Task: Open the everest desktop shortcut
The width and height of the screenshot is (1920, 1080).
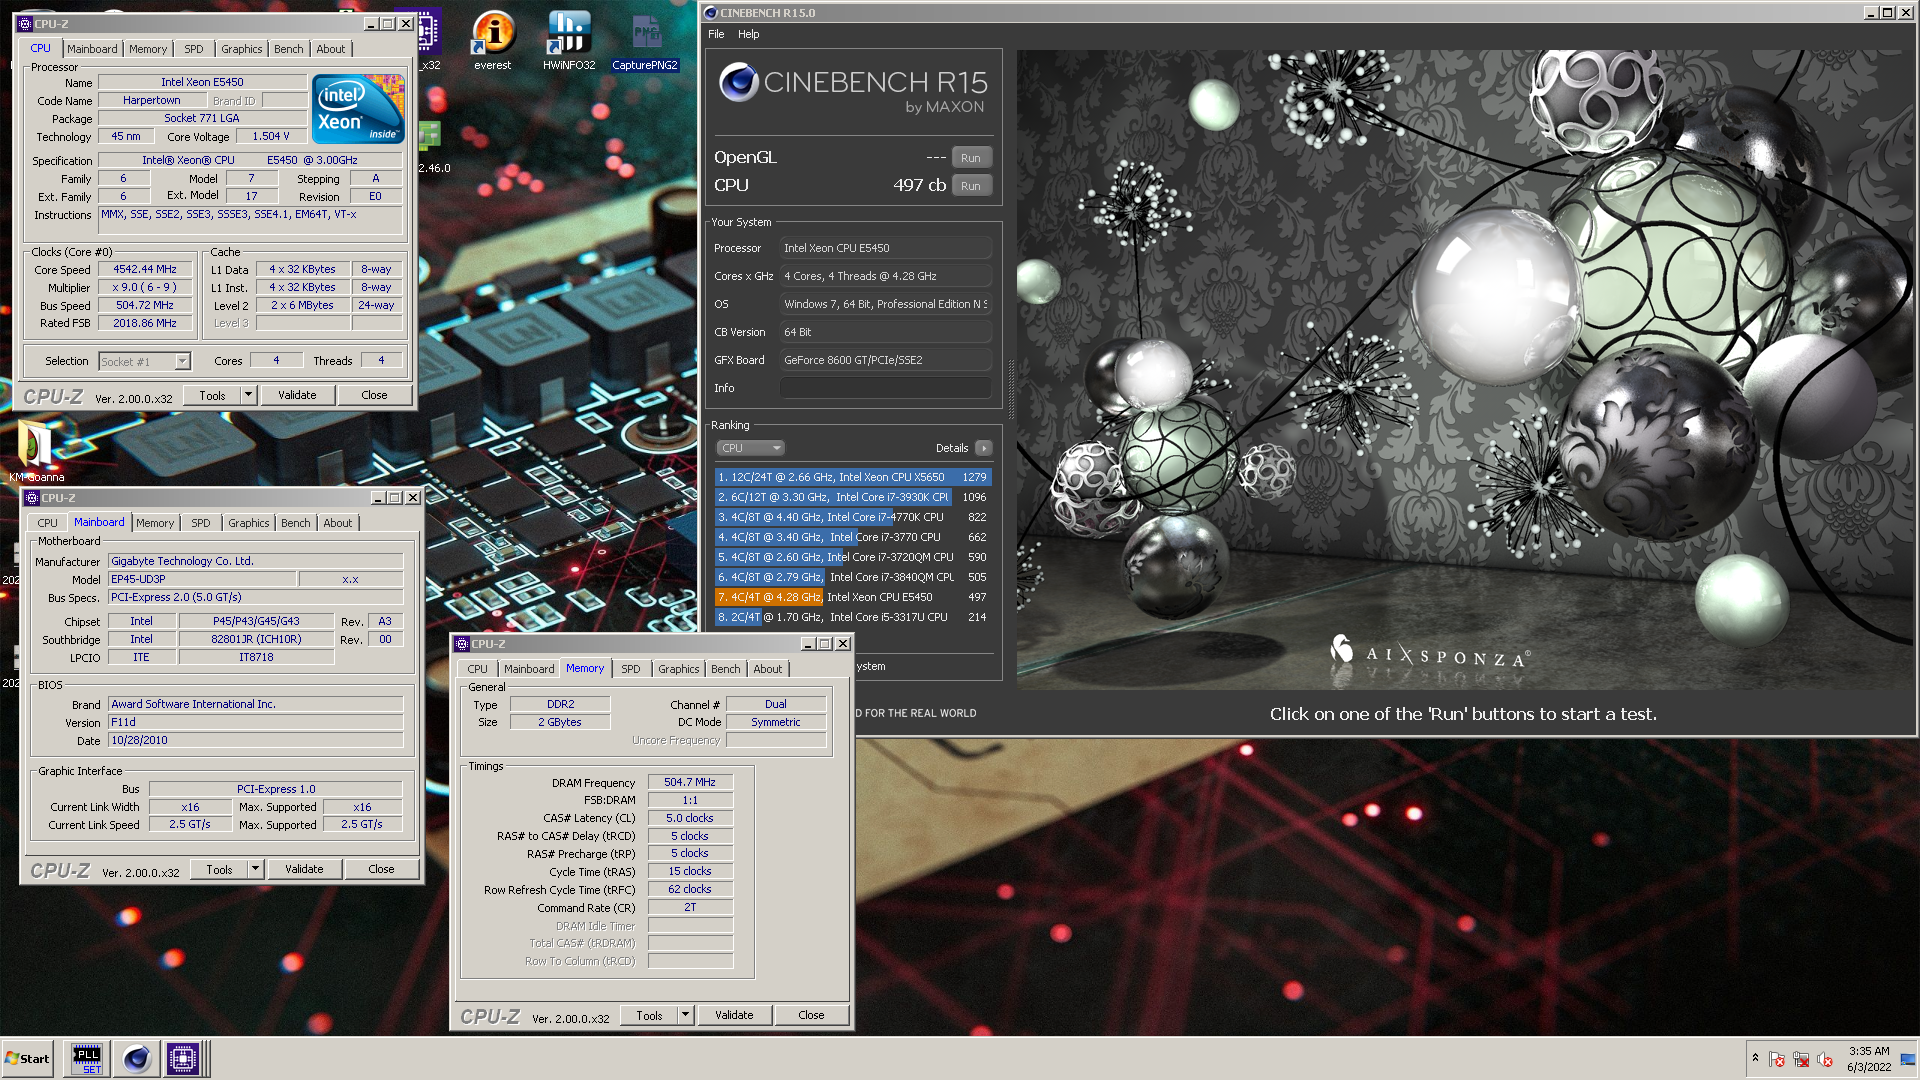Action: click(x=493, y=40)
